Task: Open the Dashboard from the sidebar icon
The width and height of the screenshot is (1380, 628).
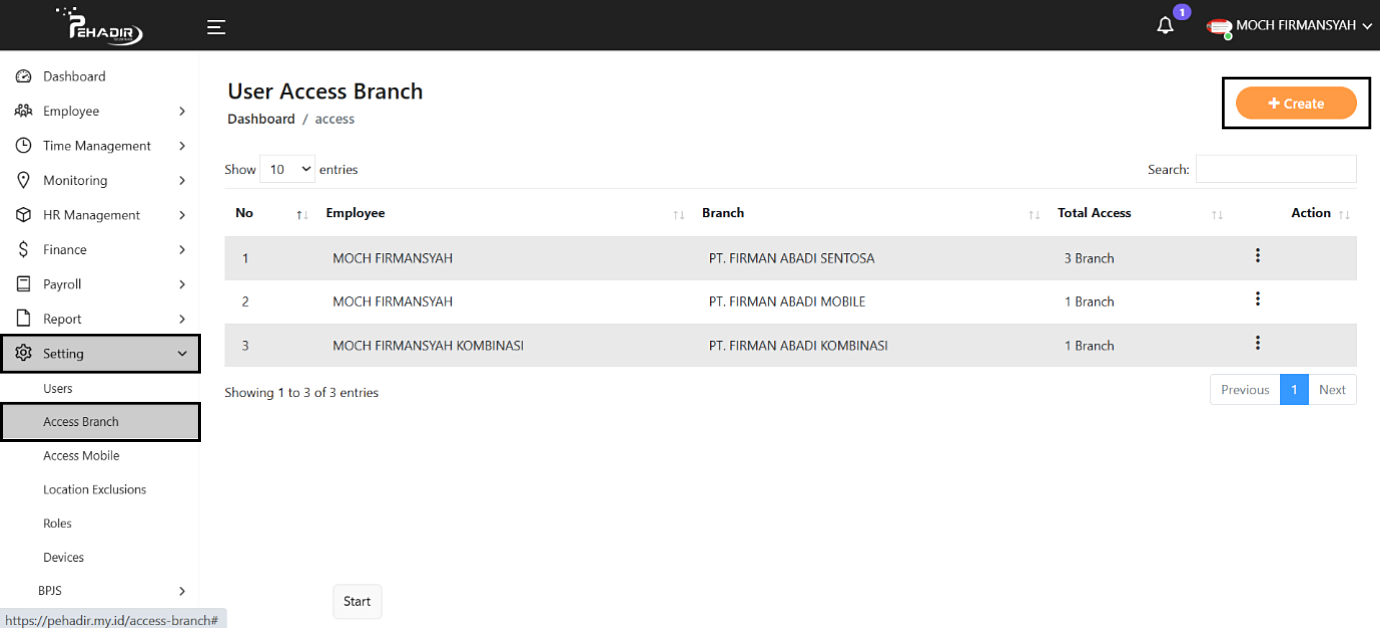Action: pyautogui.click(x=22, y=76)
